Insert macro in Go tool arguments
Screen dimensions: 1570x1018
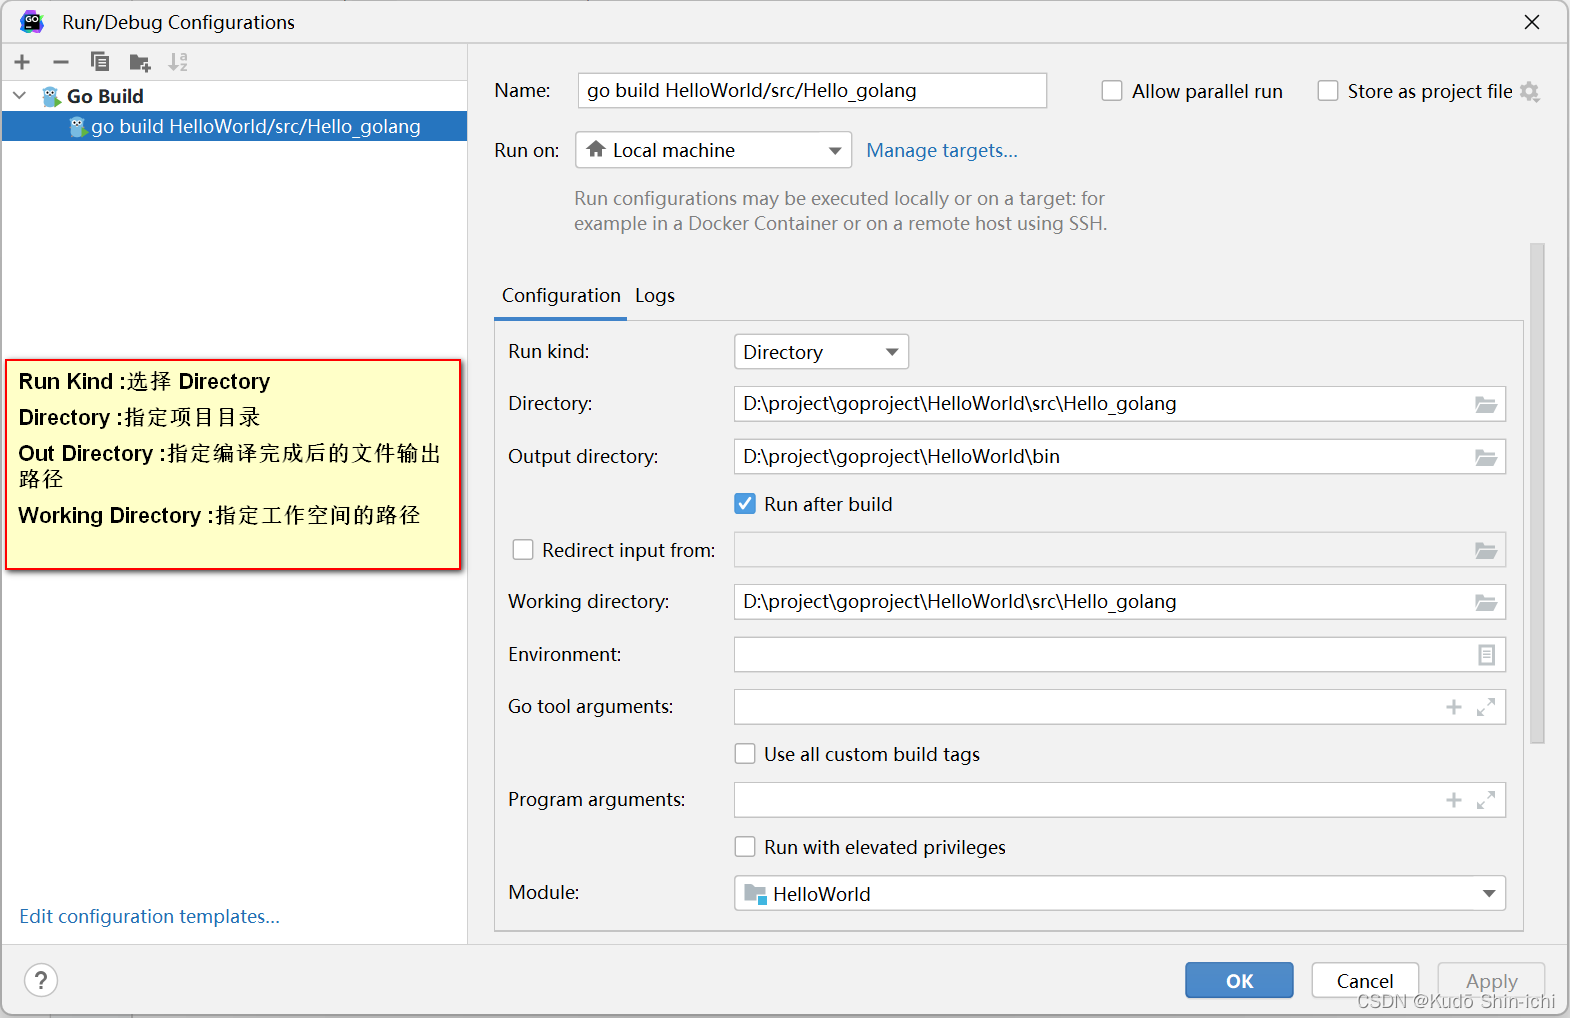tap(1454, 707)
